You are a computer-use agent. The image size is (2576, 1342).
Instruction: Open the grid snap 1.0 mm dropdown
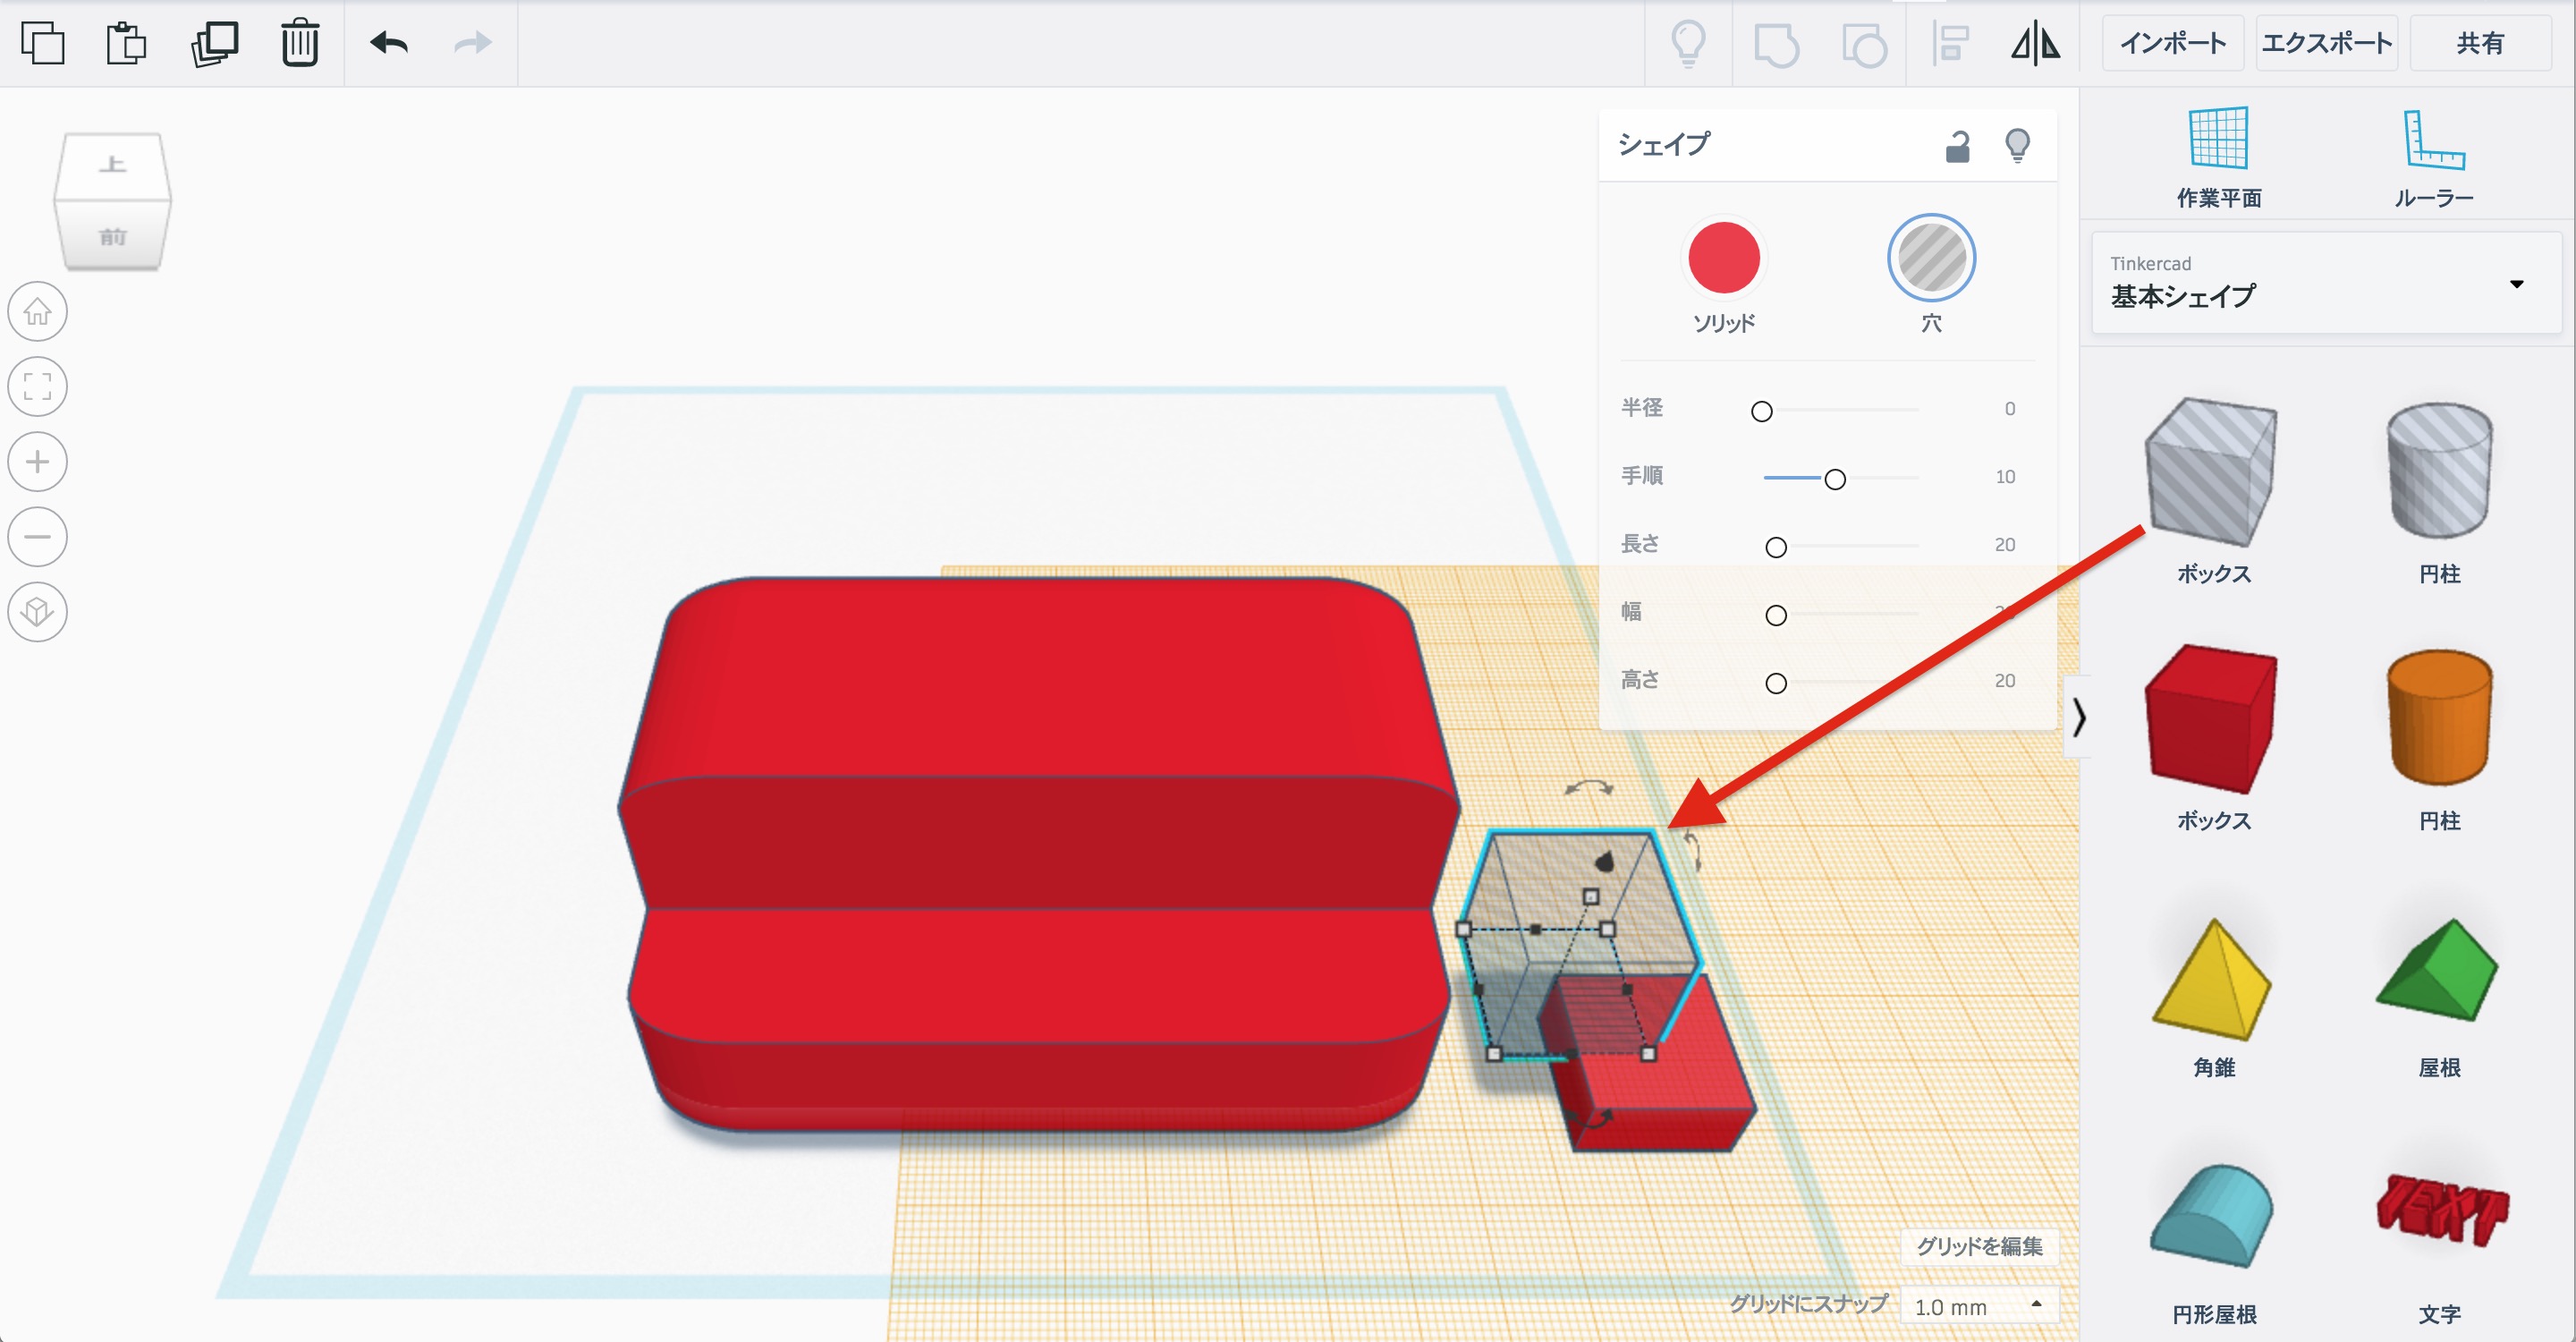coord(1977,1306)
